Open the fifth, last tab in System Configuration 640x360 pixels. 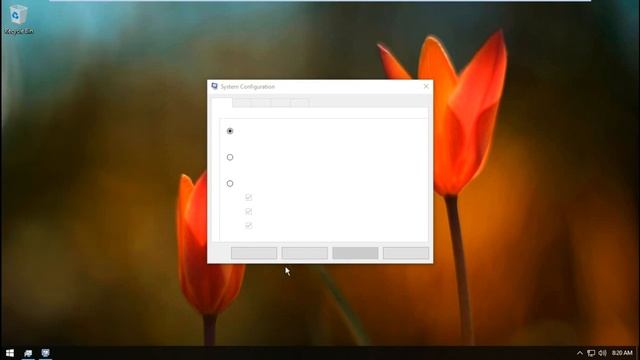tap(300, 103)
